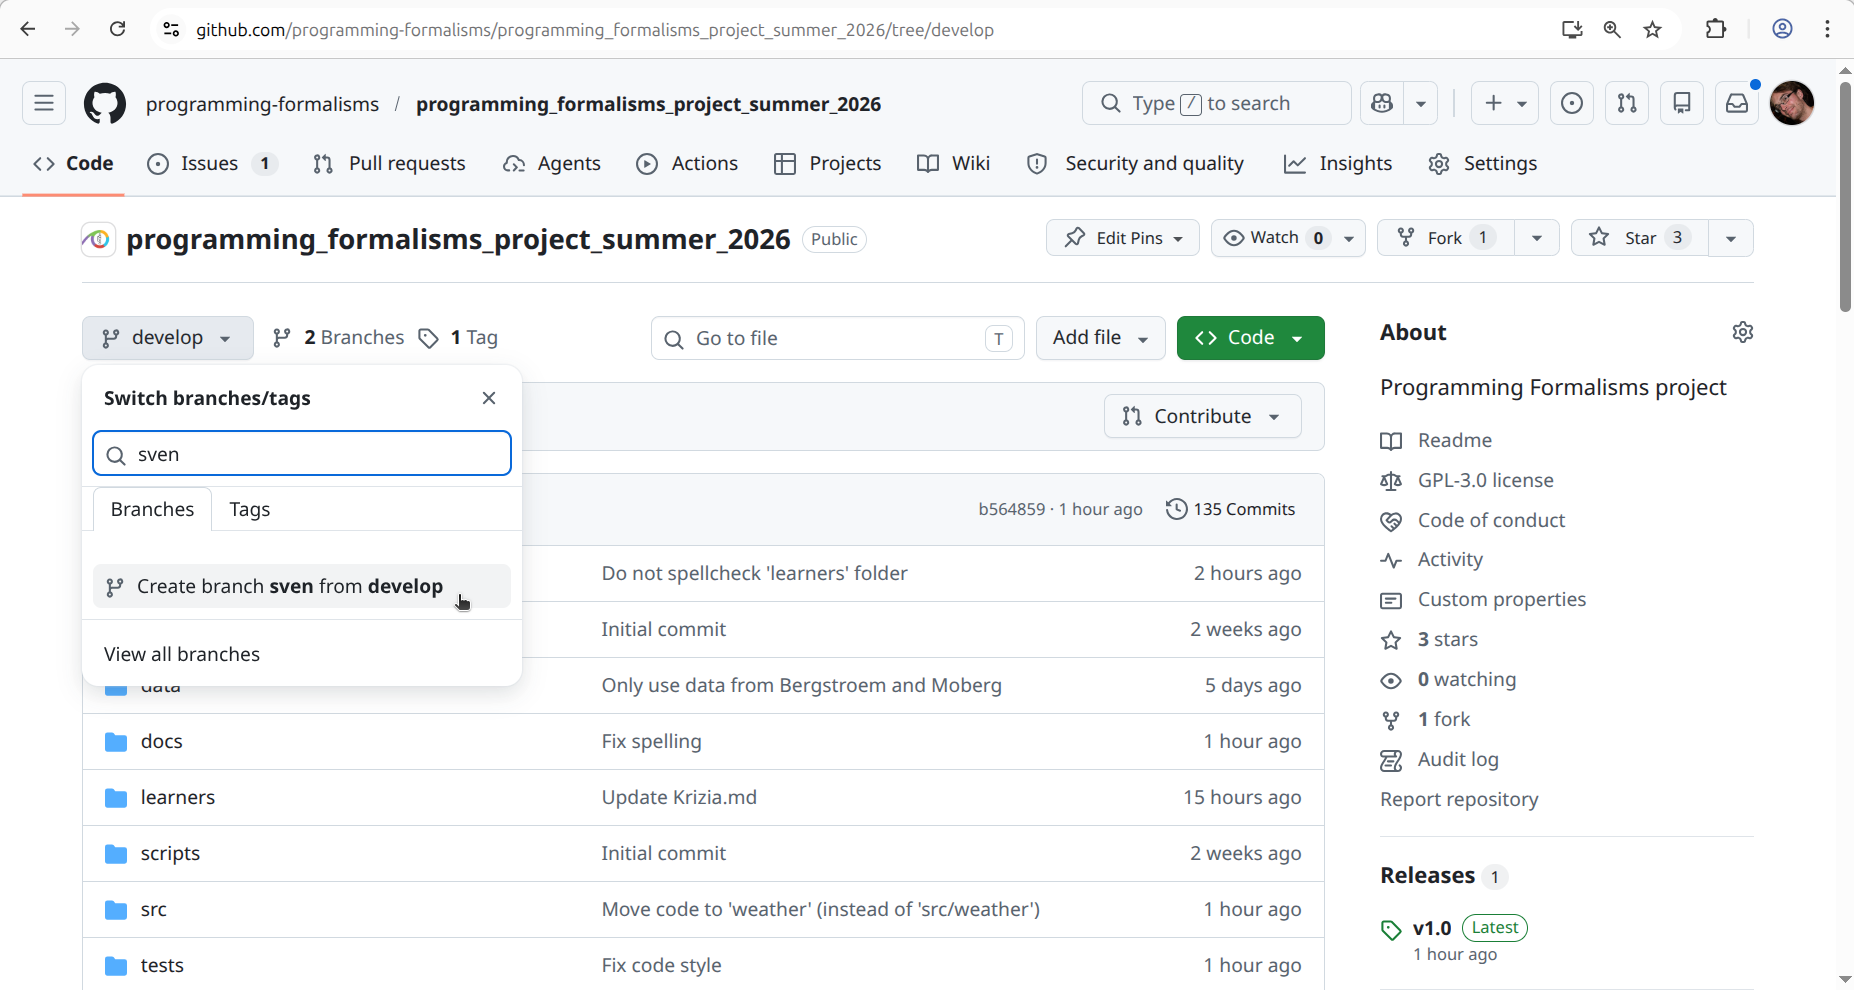Click the About settings gear icon

pyautogui.click(x=1743, y=332)
